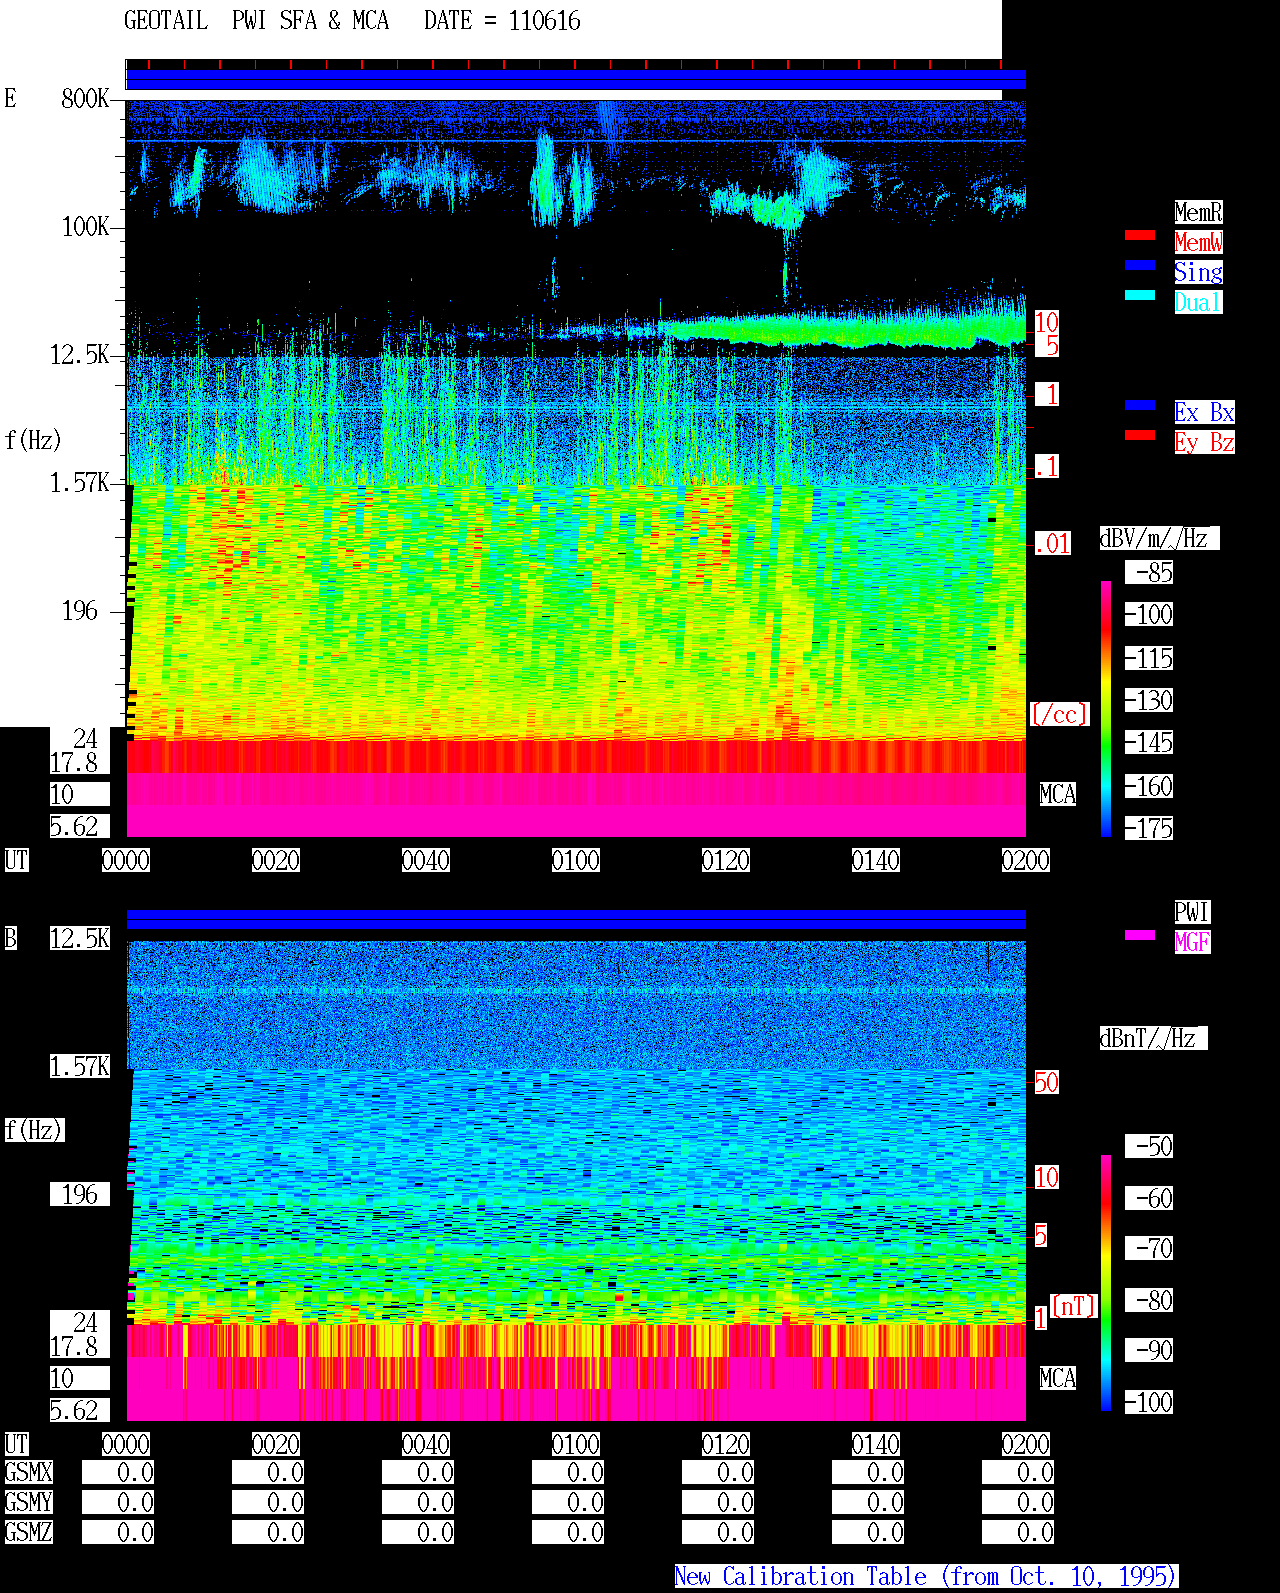Image resolution: width=1280 pixels, height=1593 pixels.
Task: Click the MemR legend label
Action: point(1198,212)
